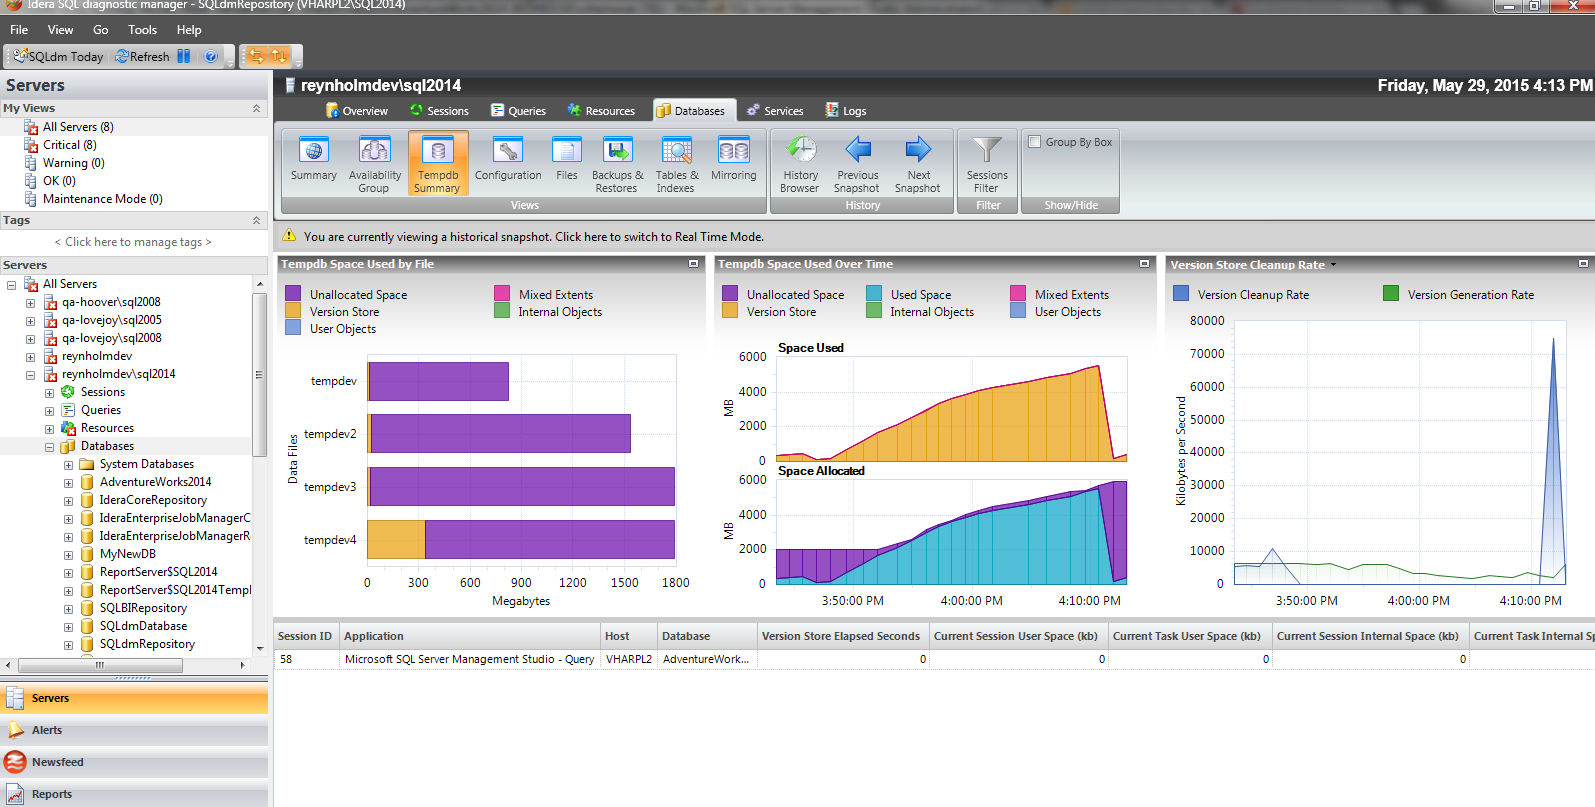
Task: Collapse the Databases tree node
Action: coord(49,447)
